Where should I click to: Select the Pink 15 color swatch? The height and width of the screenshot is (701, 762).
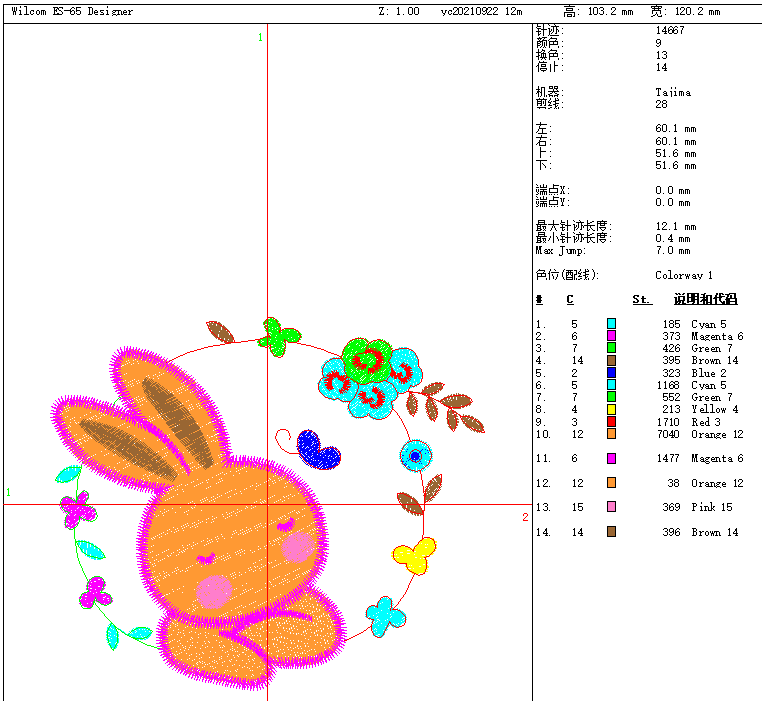(x=611, y=507)
